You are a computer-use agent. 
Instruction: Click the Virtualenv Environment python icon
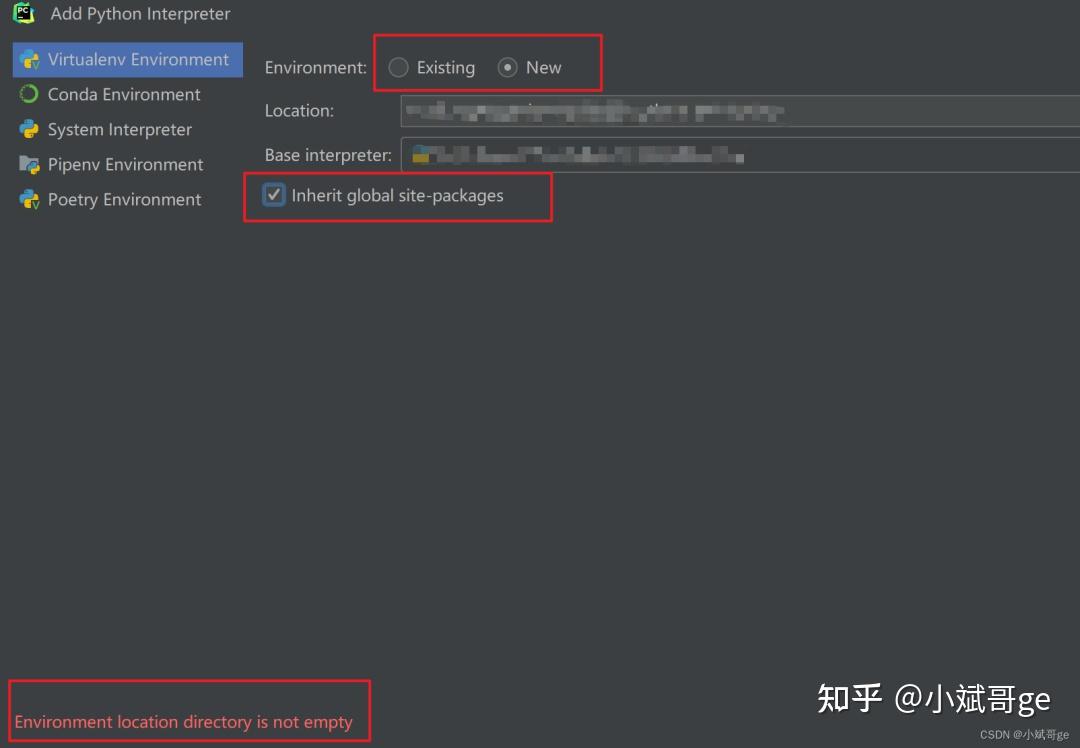point(30,59)
